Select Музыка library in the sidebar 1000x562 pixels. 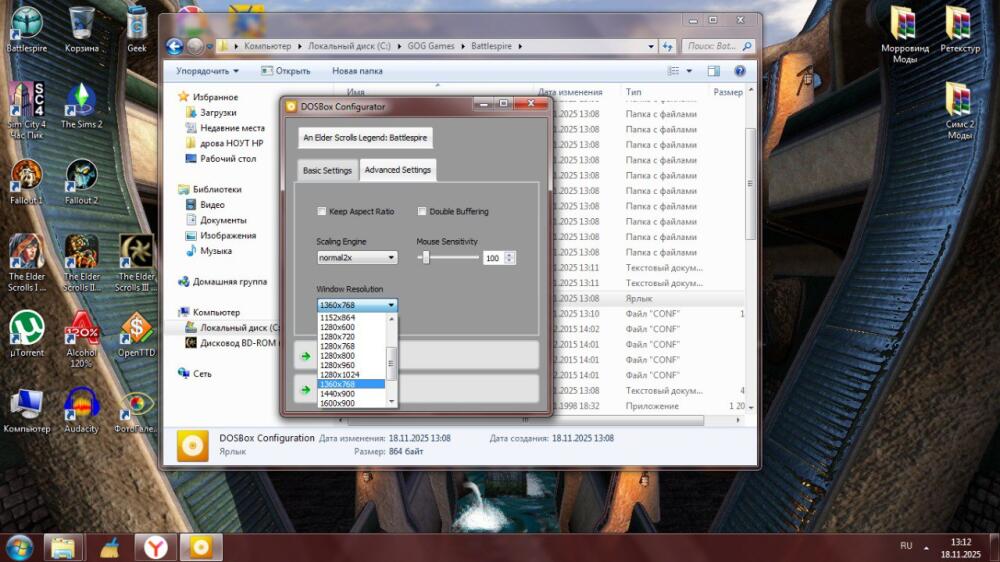[x=216, y=251]
